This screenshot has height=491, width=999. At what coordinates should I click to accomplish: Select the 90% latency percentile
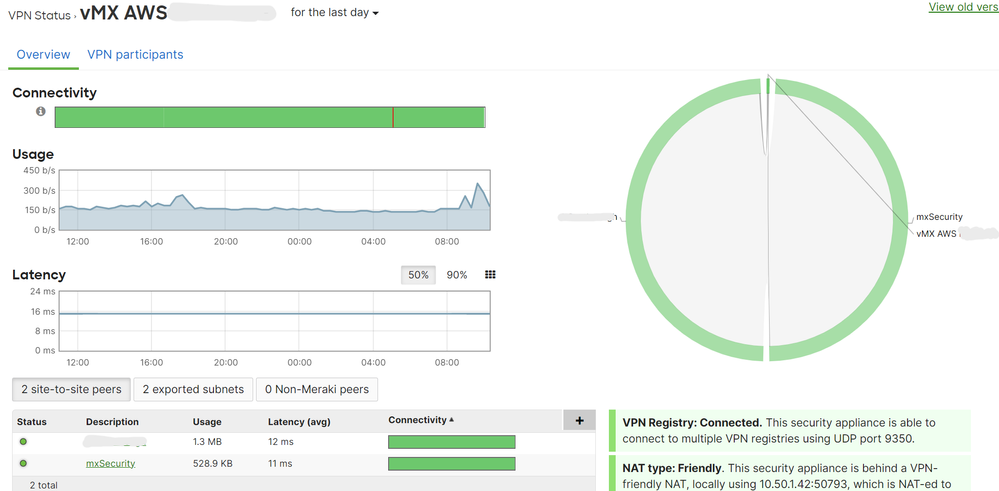click(457, 274)
